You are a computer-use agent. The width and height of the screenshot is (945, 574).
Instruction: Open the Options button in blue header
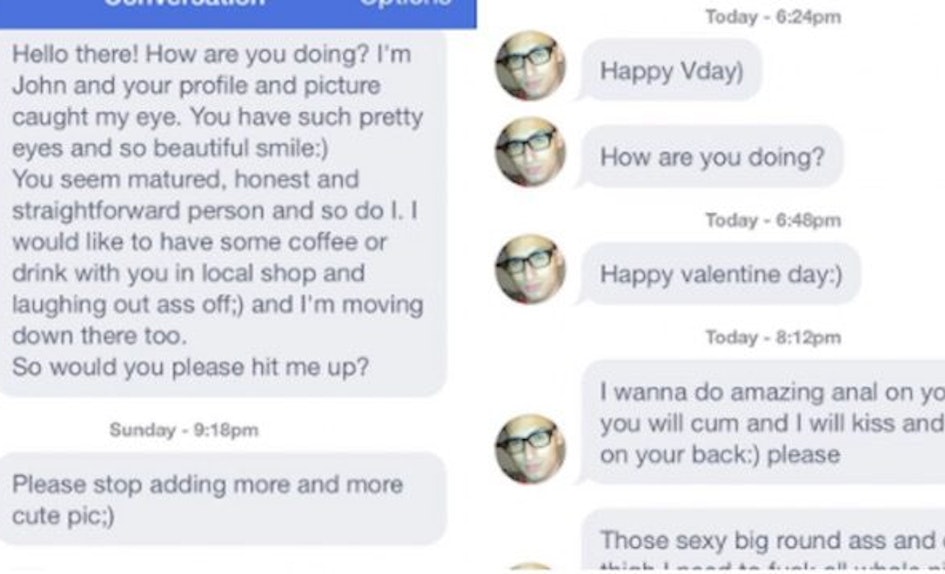(x=405, y=4)
